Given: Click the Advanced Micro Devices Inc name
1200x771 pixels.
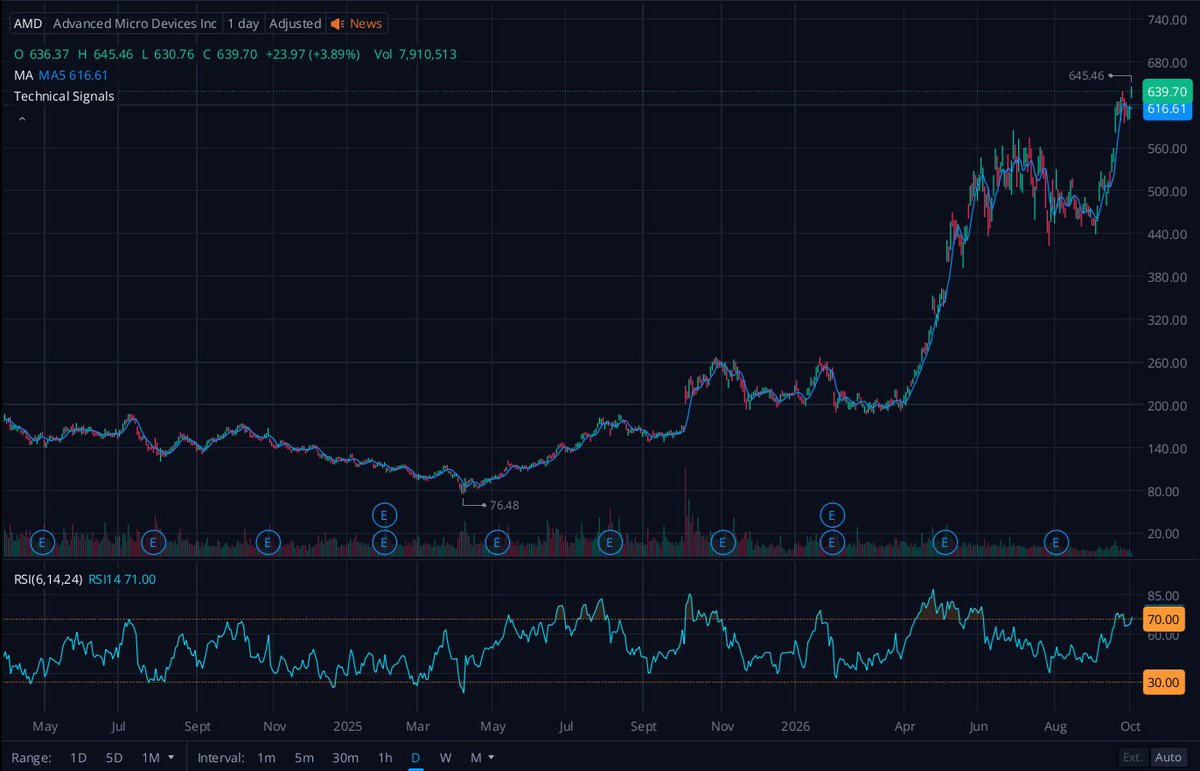Looking at the screenshot, I should tap(135, 24).
